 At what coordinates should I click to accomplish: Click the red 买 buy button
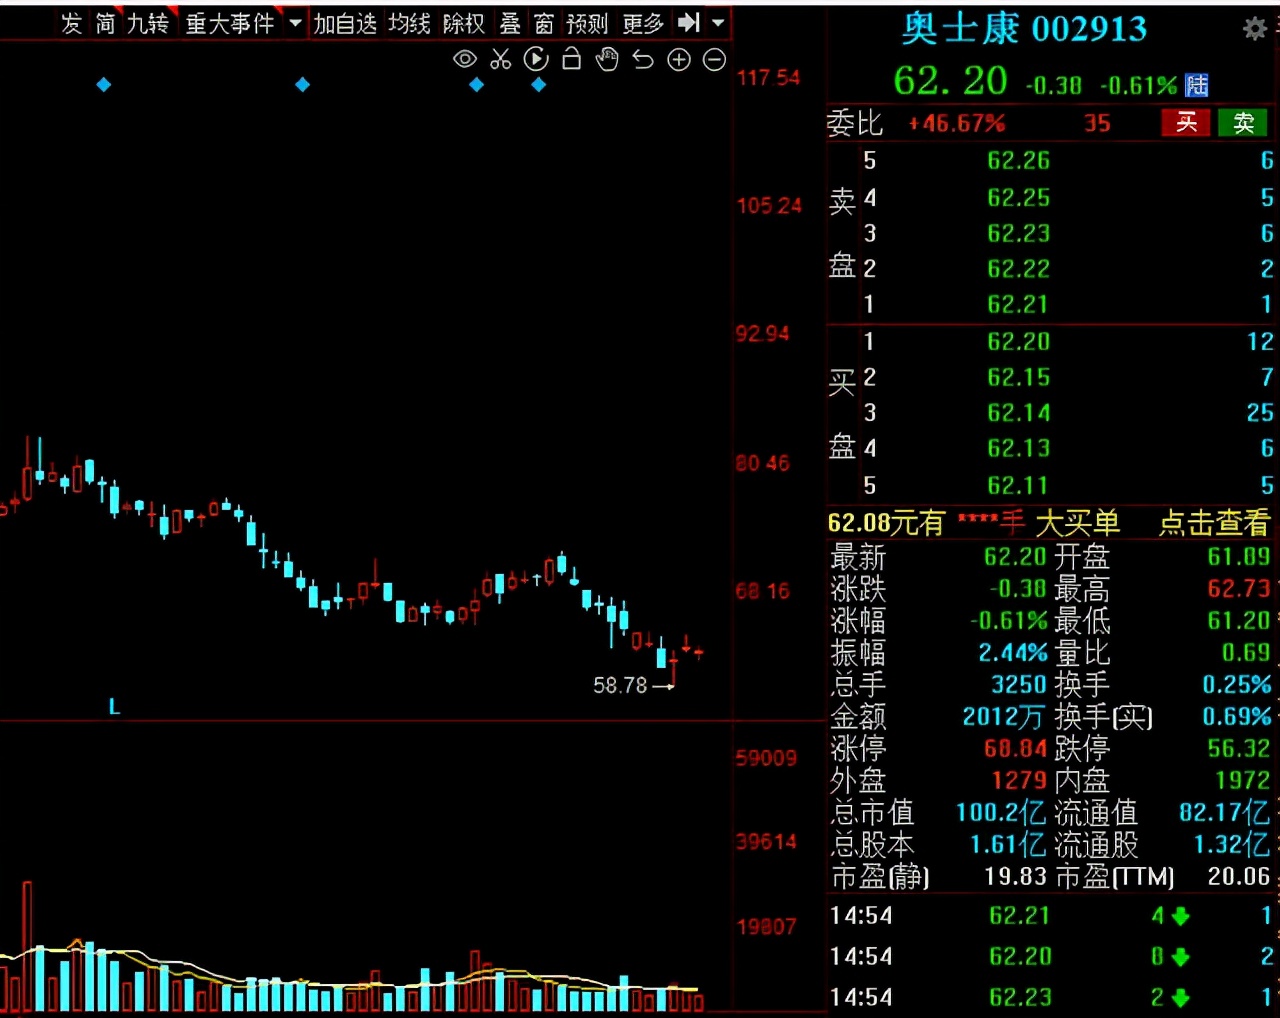point(1186,123)
